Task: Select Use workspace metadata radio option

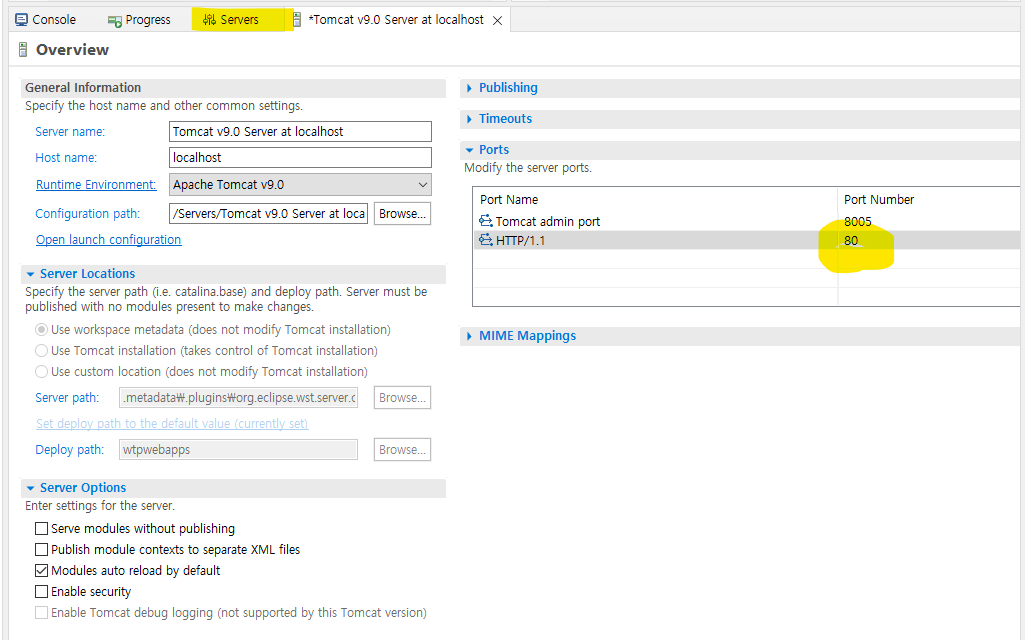Action: pyautogui.click(x=41, y=329)
